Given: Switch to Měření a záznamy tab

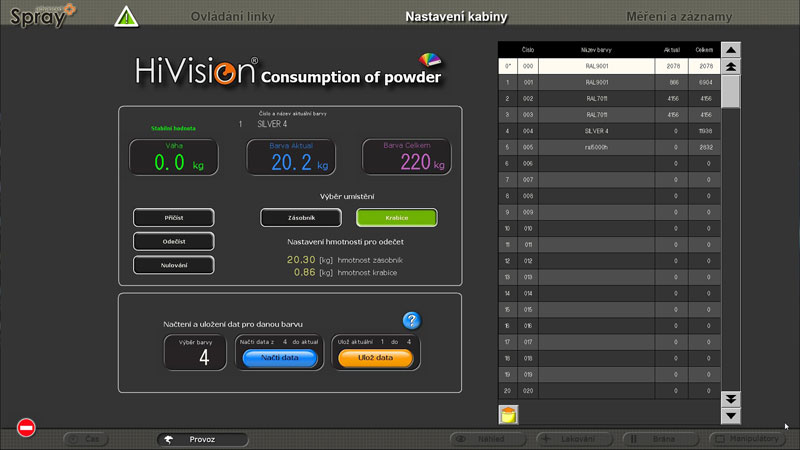Looking at the screenshot, I should pos(679,17).
